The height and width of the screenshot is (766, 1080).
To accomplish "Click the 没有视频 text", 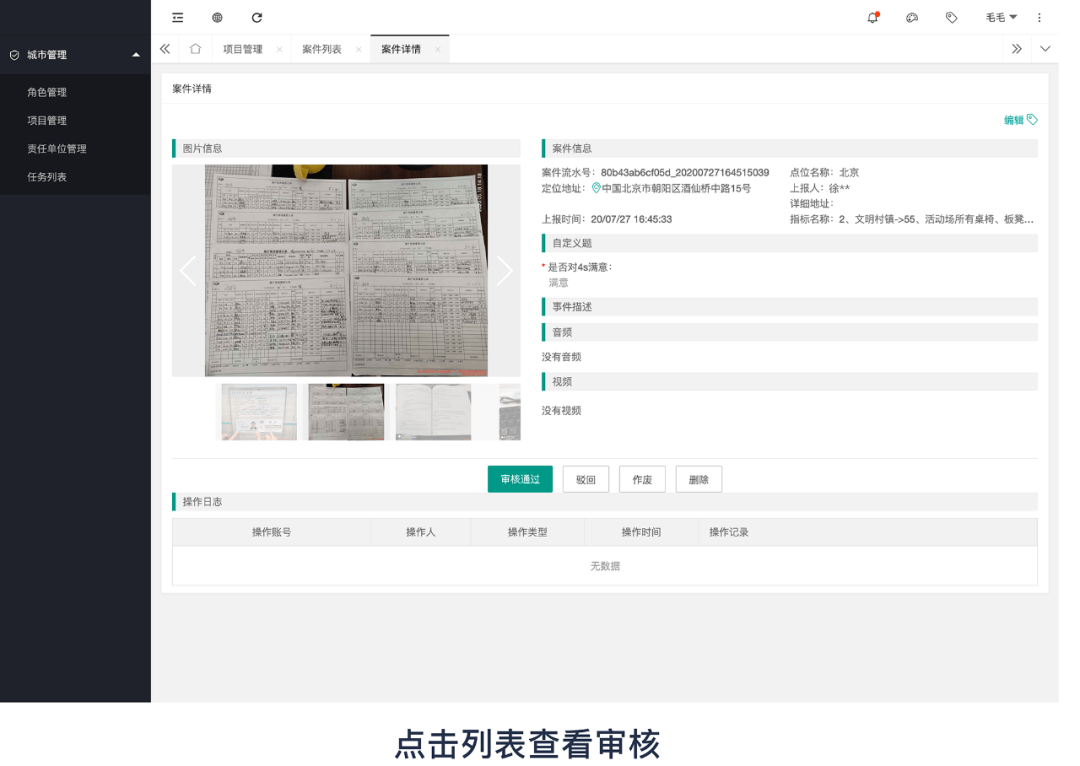I will [x=561, y=411].
